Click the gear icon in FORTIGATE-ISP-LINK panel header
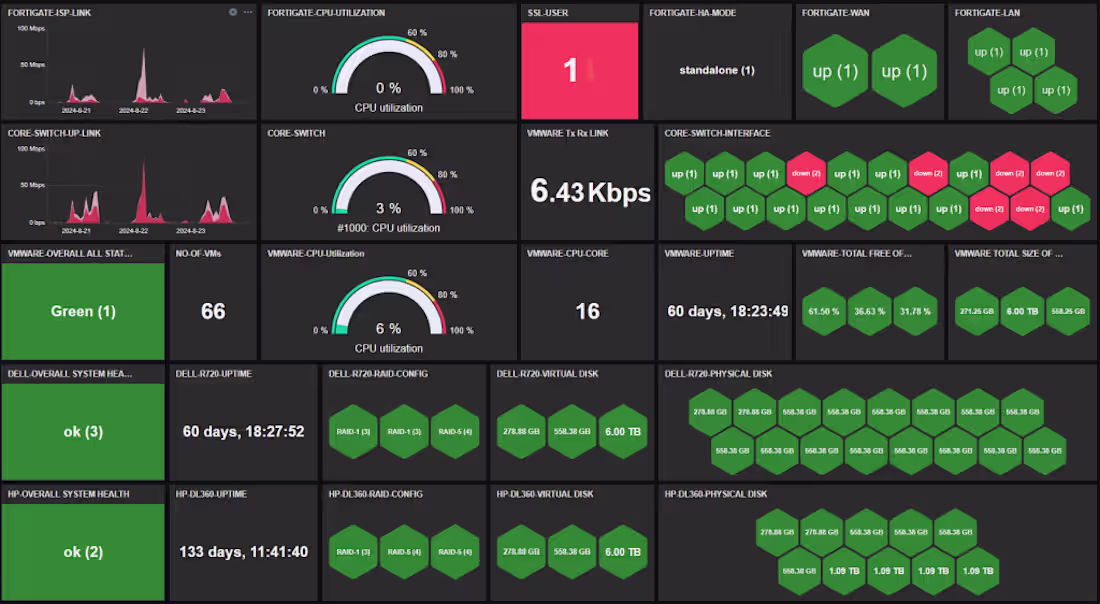Screen dimensions: 1100x604 tap(233, 13)
